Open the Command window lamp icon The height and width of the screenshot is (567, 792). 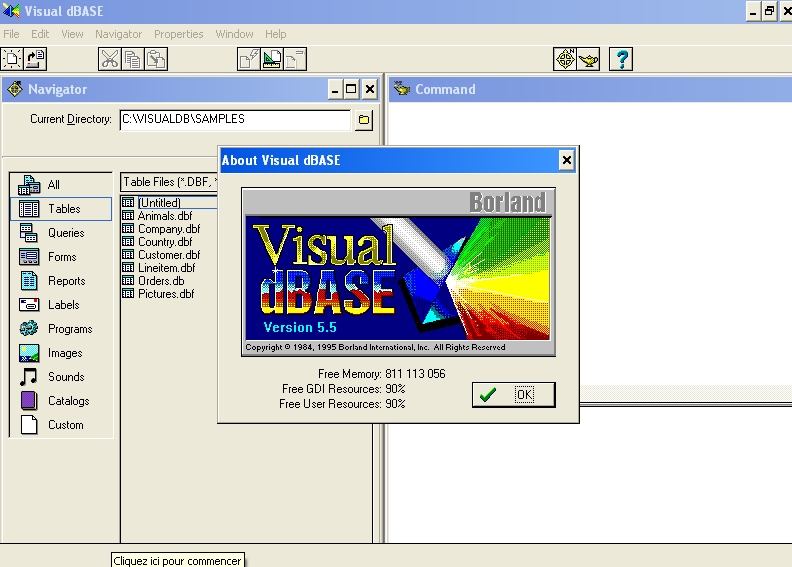[x=588, y=59]
